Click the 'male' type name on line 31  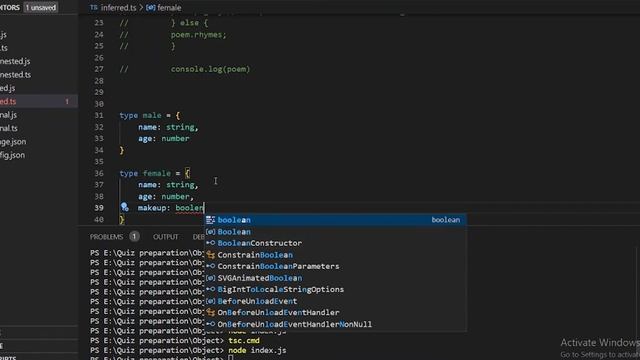pos(152,116)
